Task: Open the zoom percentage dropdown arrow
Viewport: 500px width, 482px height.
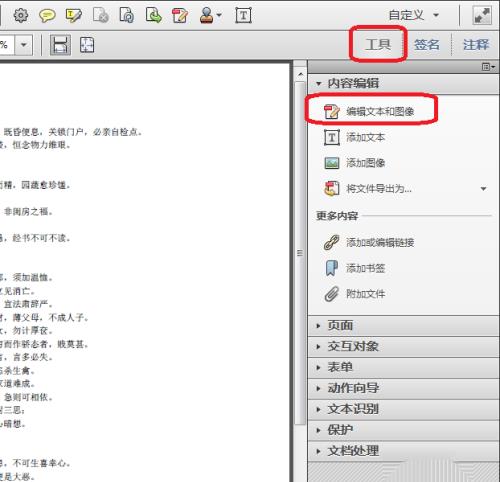Action: tap(23, 45)
